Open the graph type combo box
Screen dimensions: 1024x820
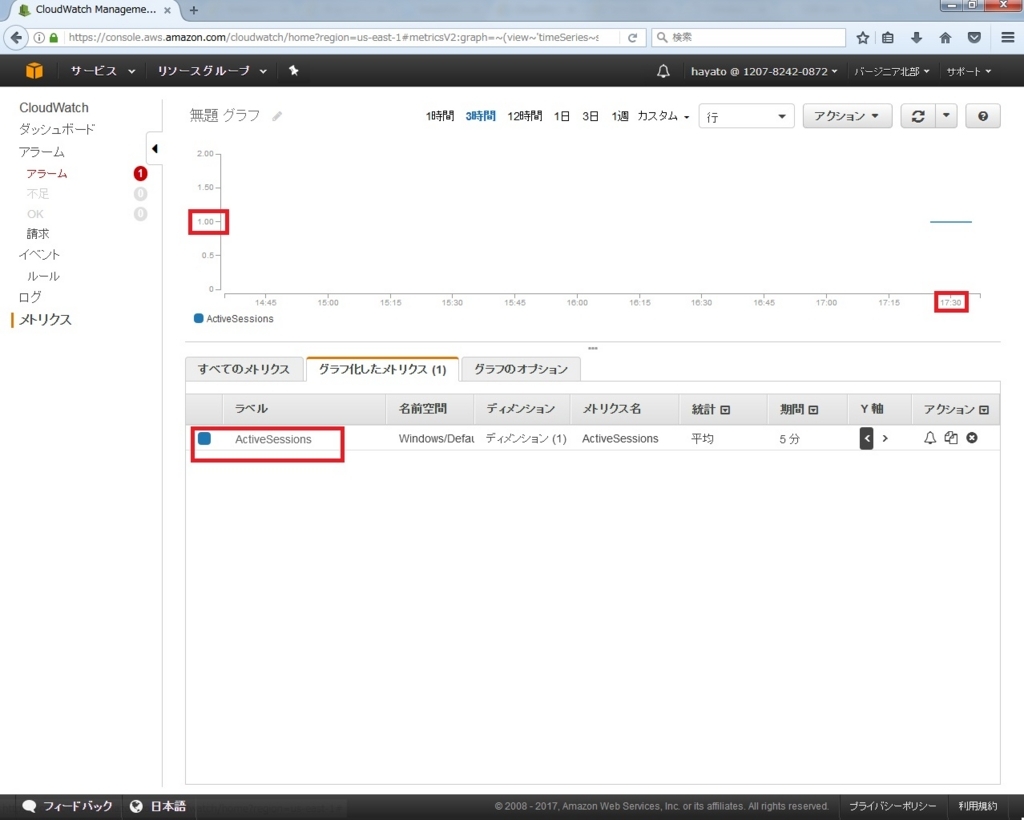pyautogui.click(x=746, y=116)
